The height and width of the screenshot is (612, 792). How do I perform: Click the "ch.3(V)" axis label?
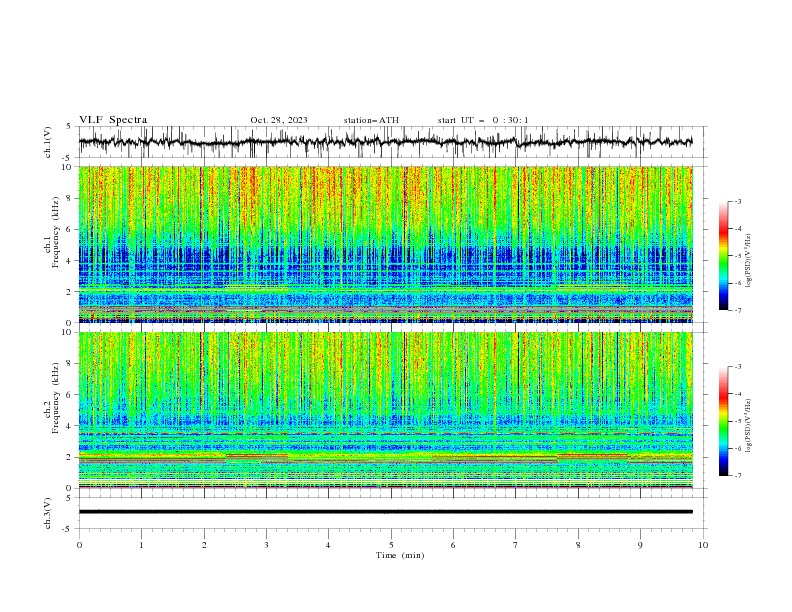[48, 513]
